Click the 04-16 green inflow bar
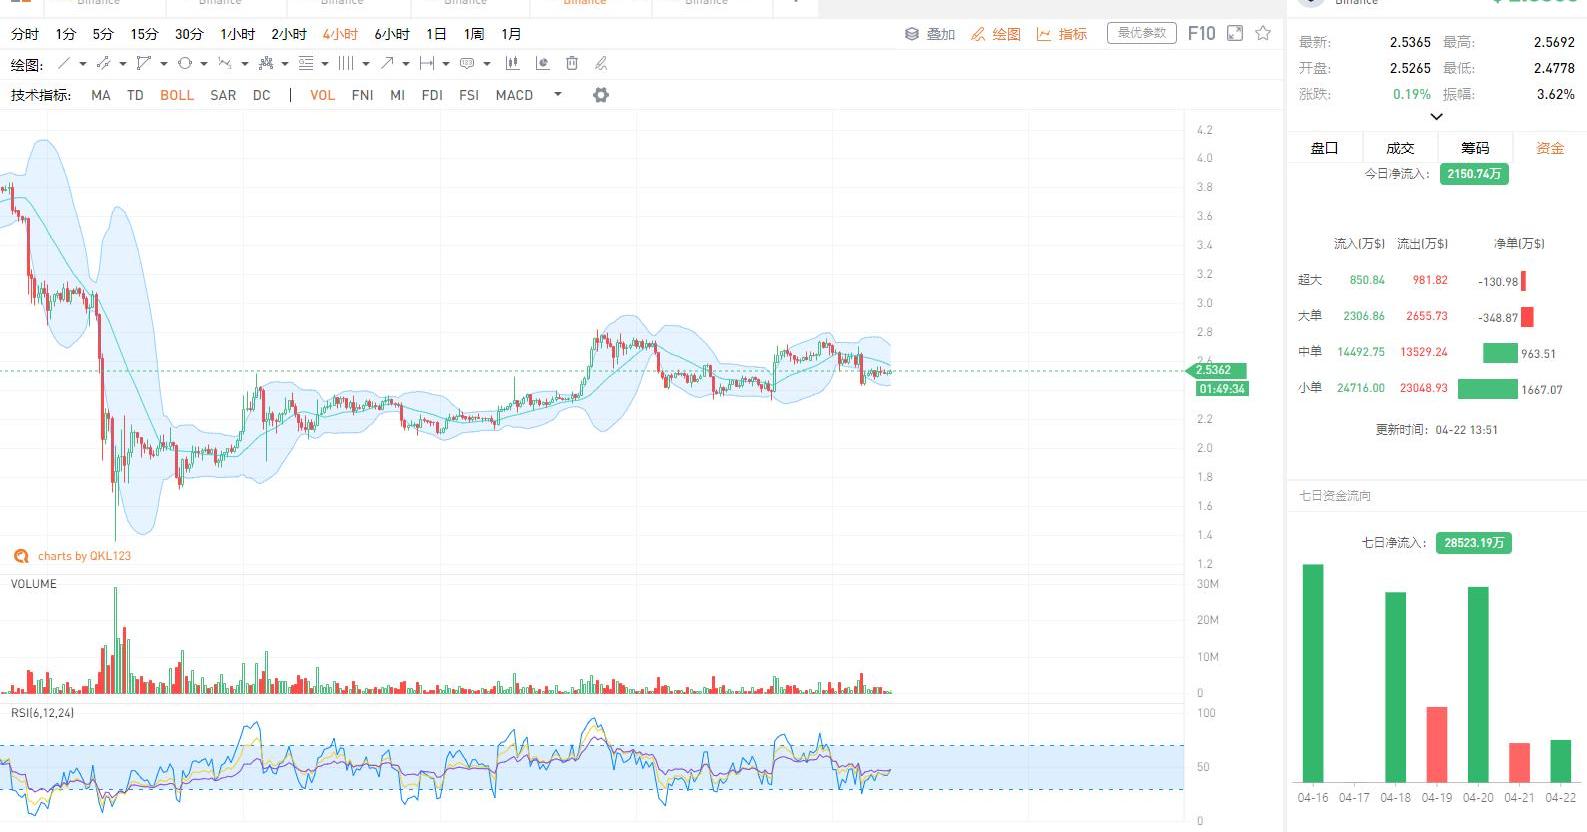 pyautogui.click(x=1312, y=672)
